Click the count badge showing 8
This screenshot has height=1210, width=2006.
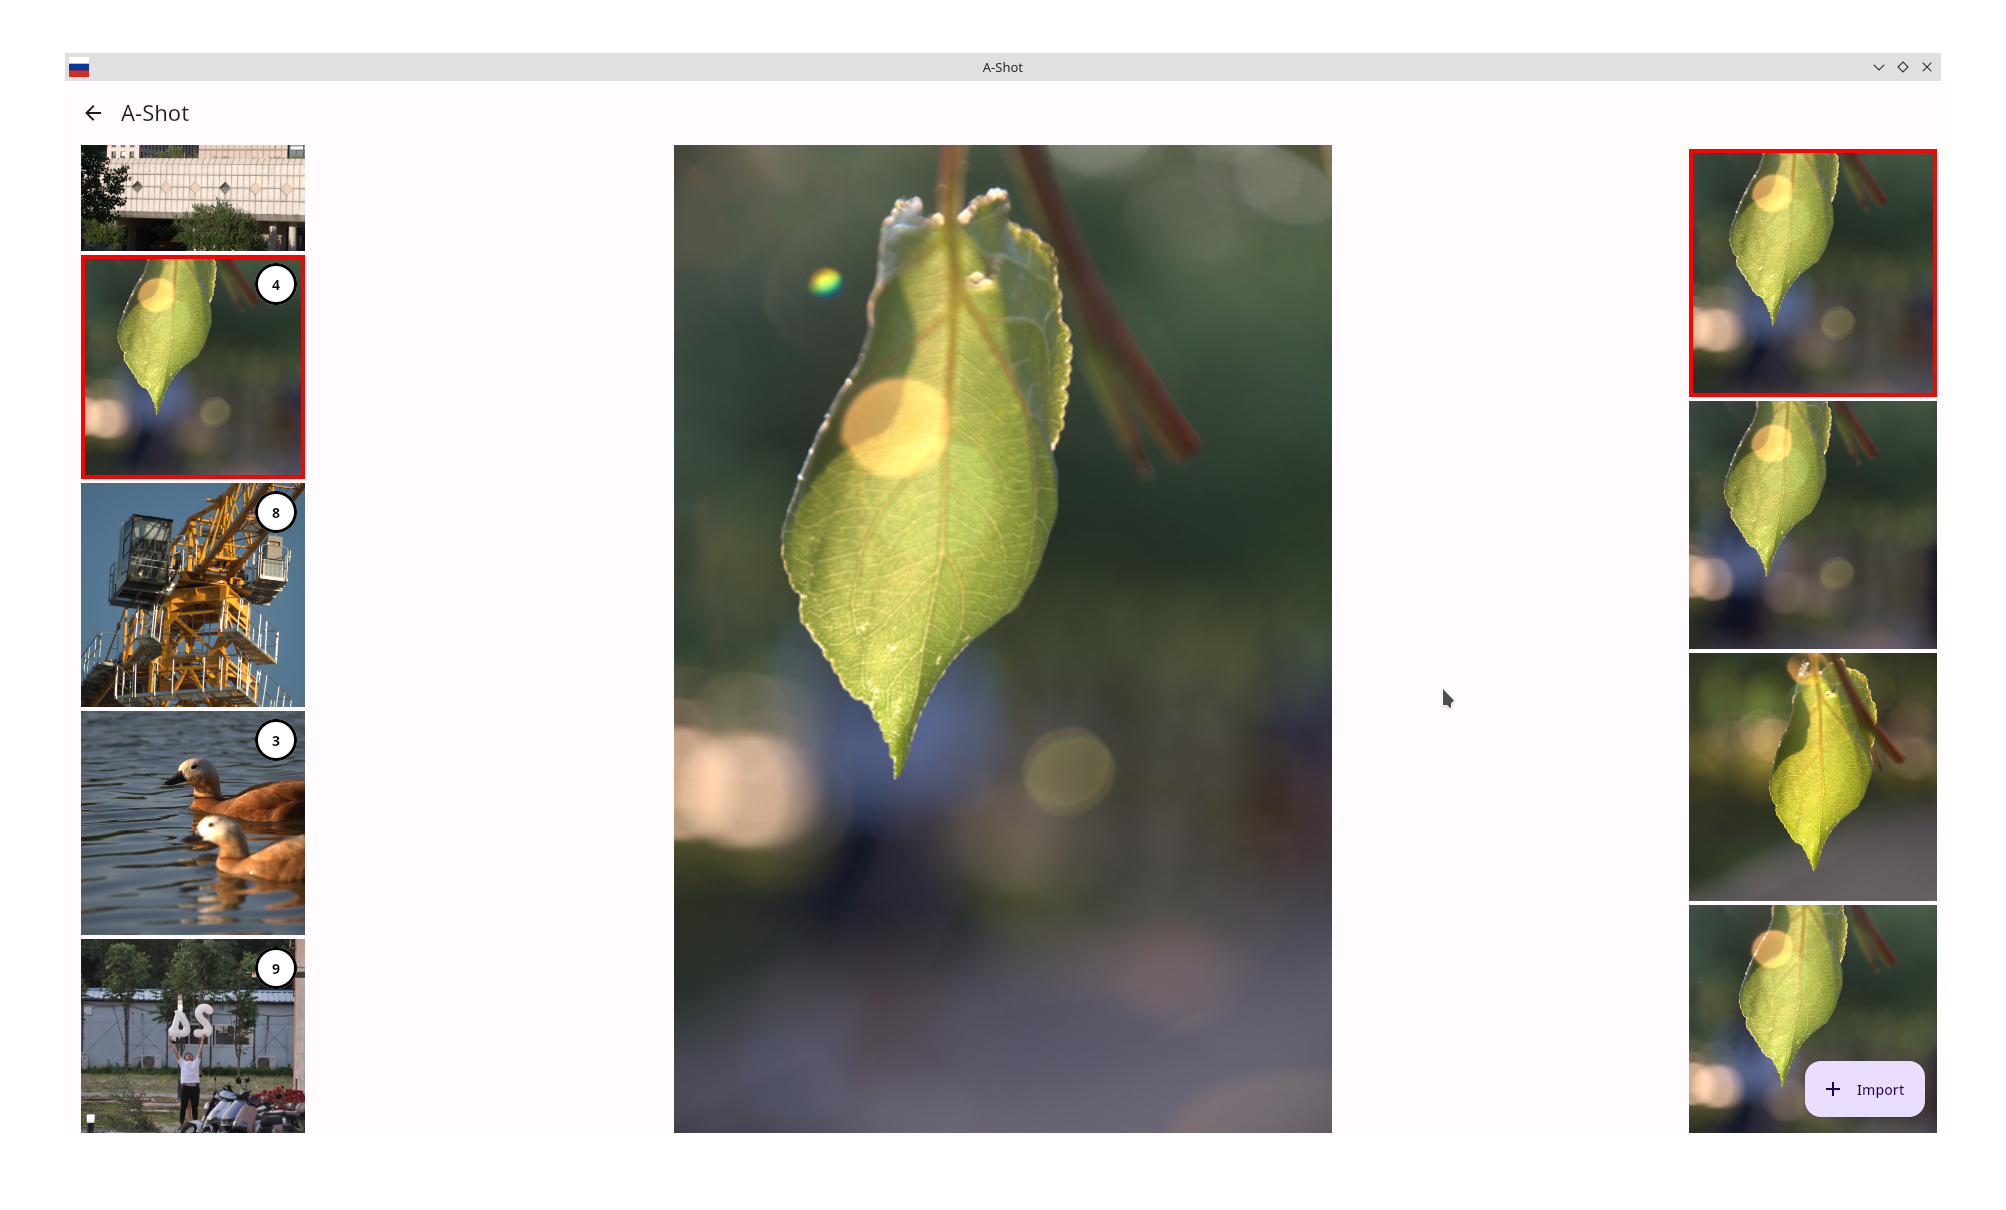point(276,513)
